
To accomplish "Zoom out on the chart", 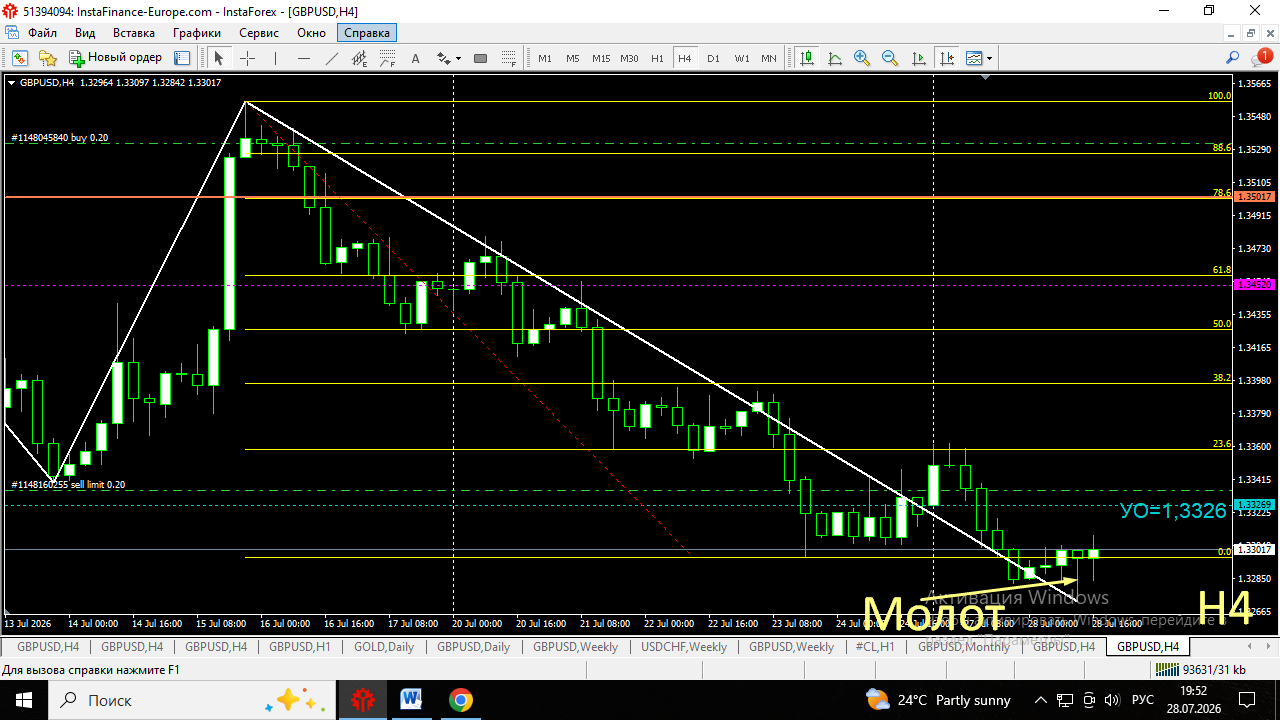I will [890, 58].
